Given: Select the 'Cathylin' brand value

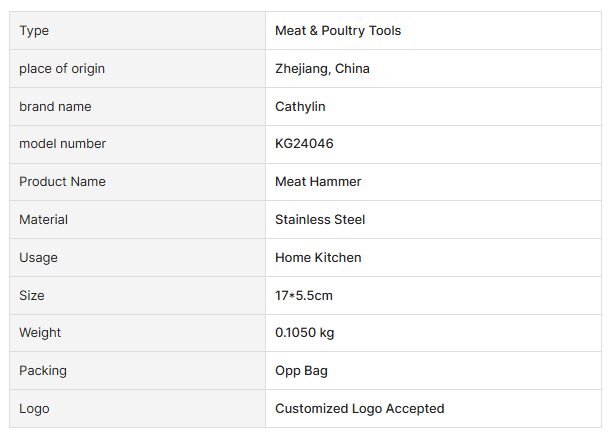Looking at the screenshot, I should pos(300,106).
